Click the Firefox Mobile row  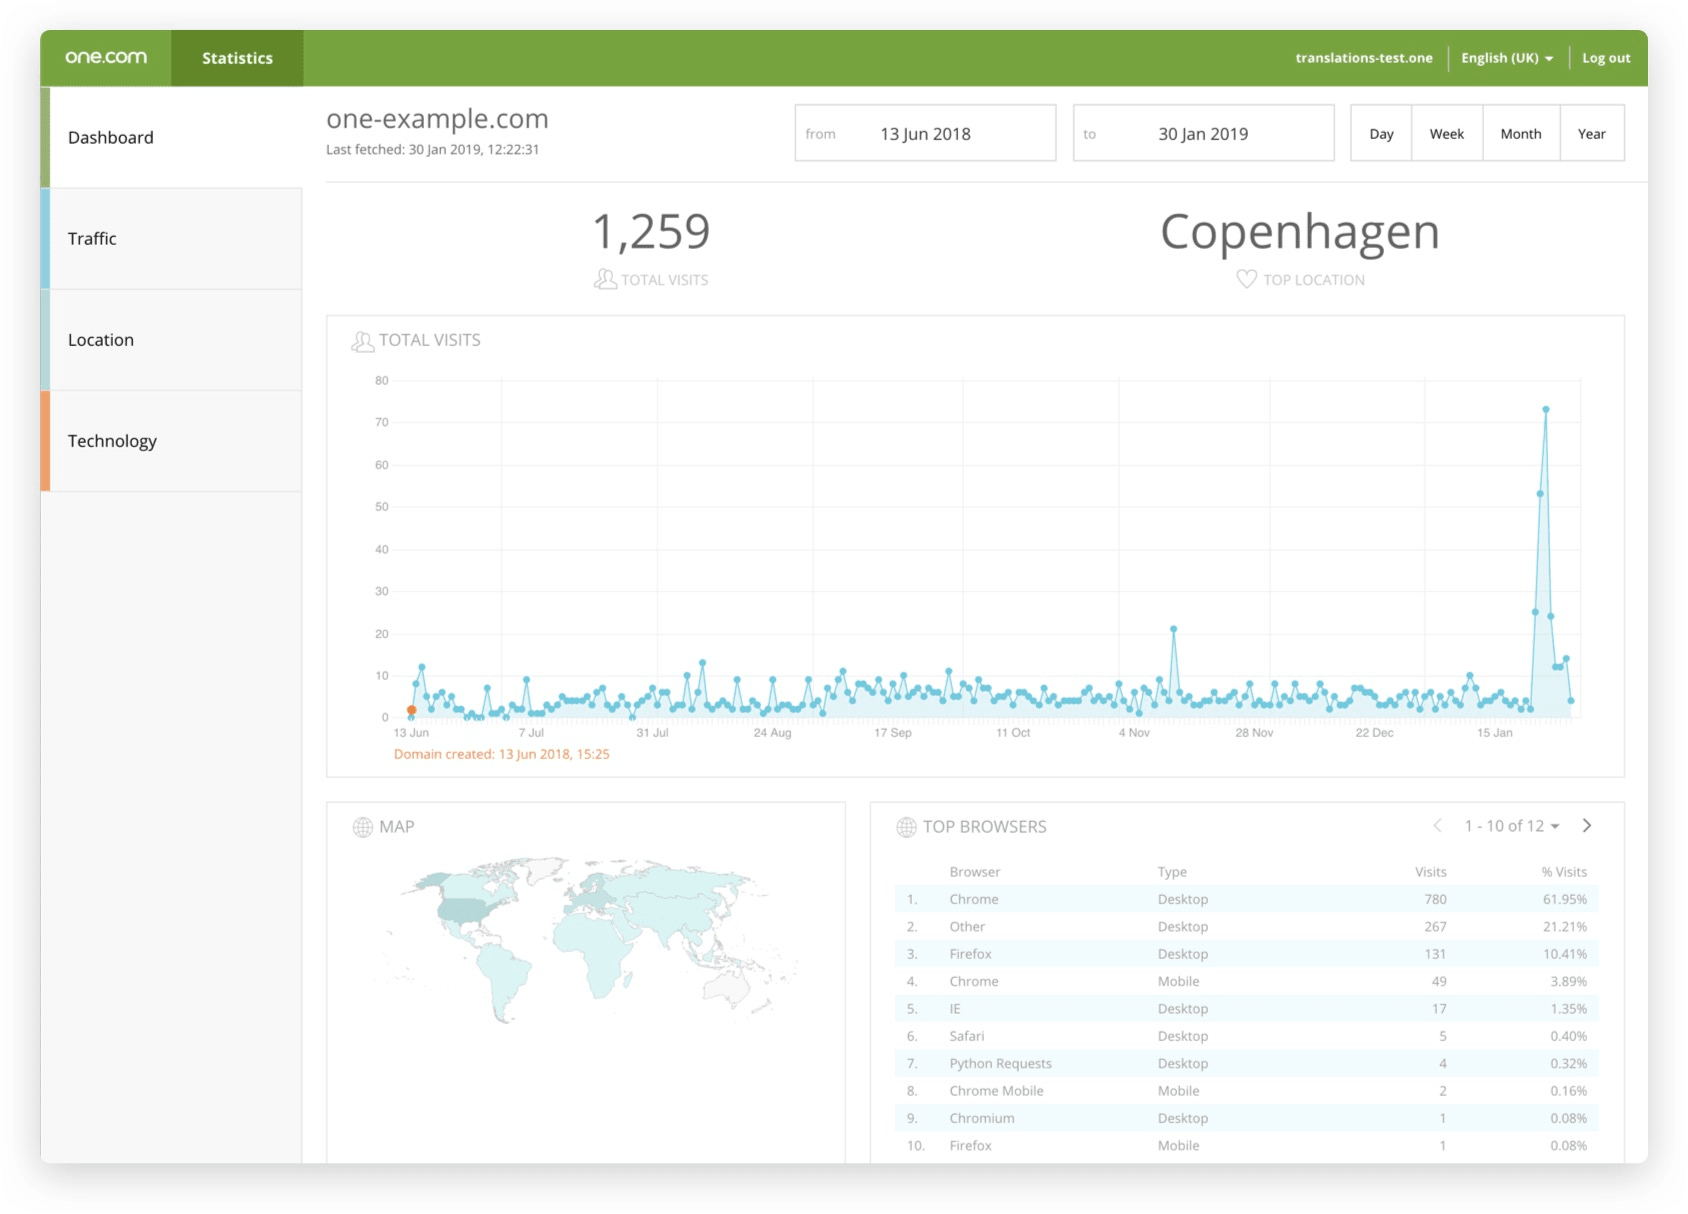pyautogui.click(x=1246, y=1145)
